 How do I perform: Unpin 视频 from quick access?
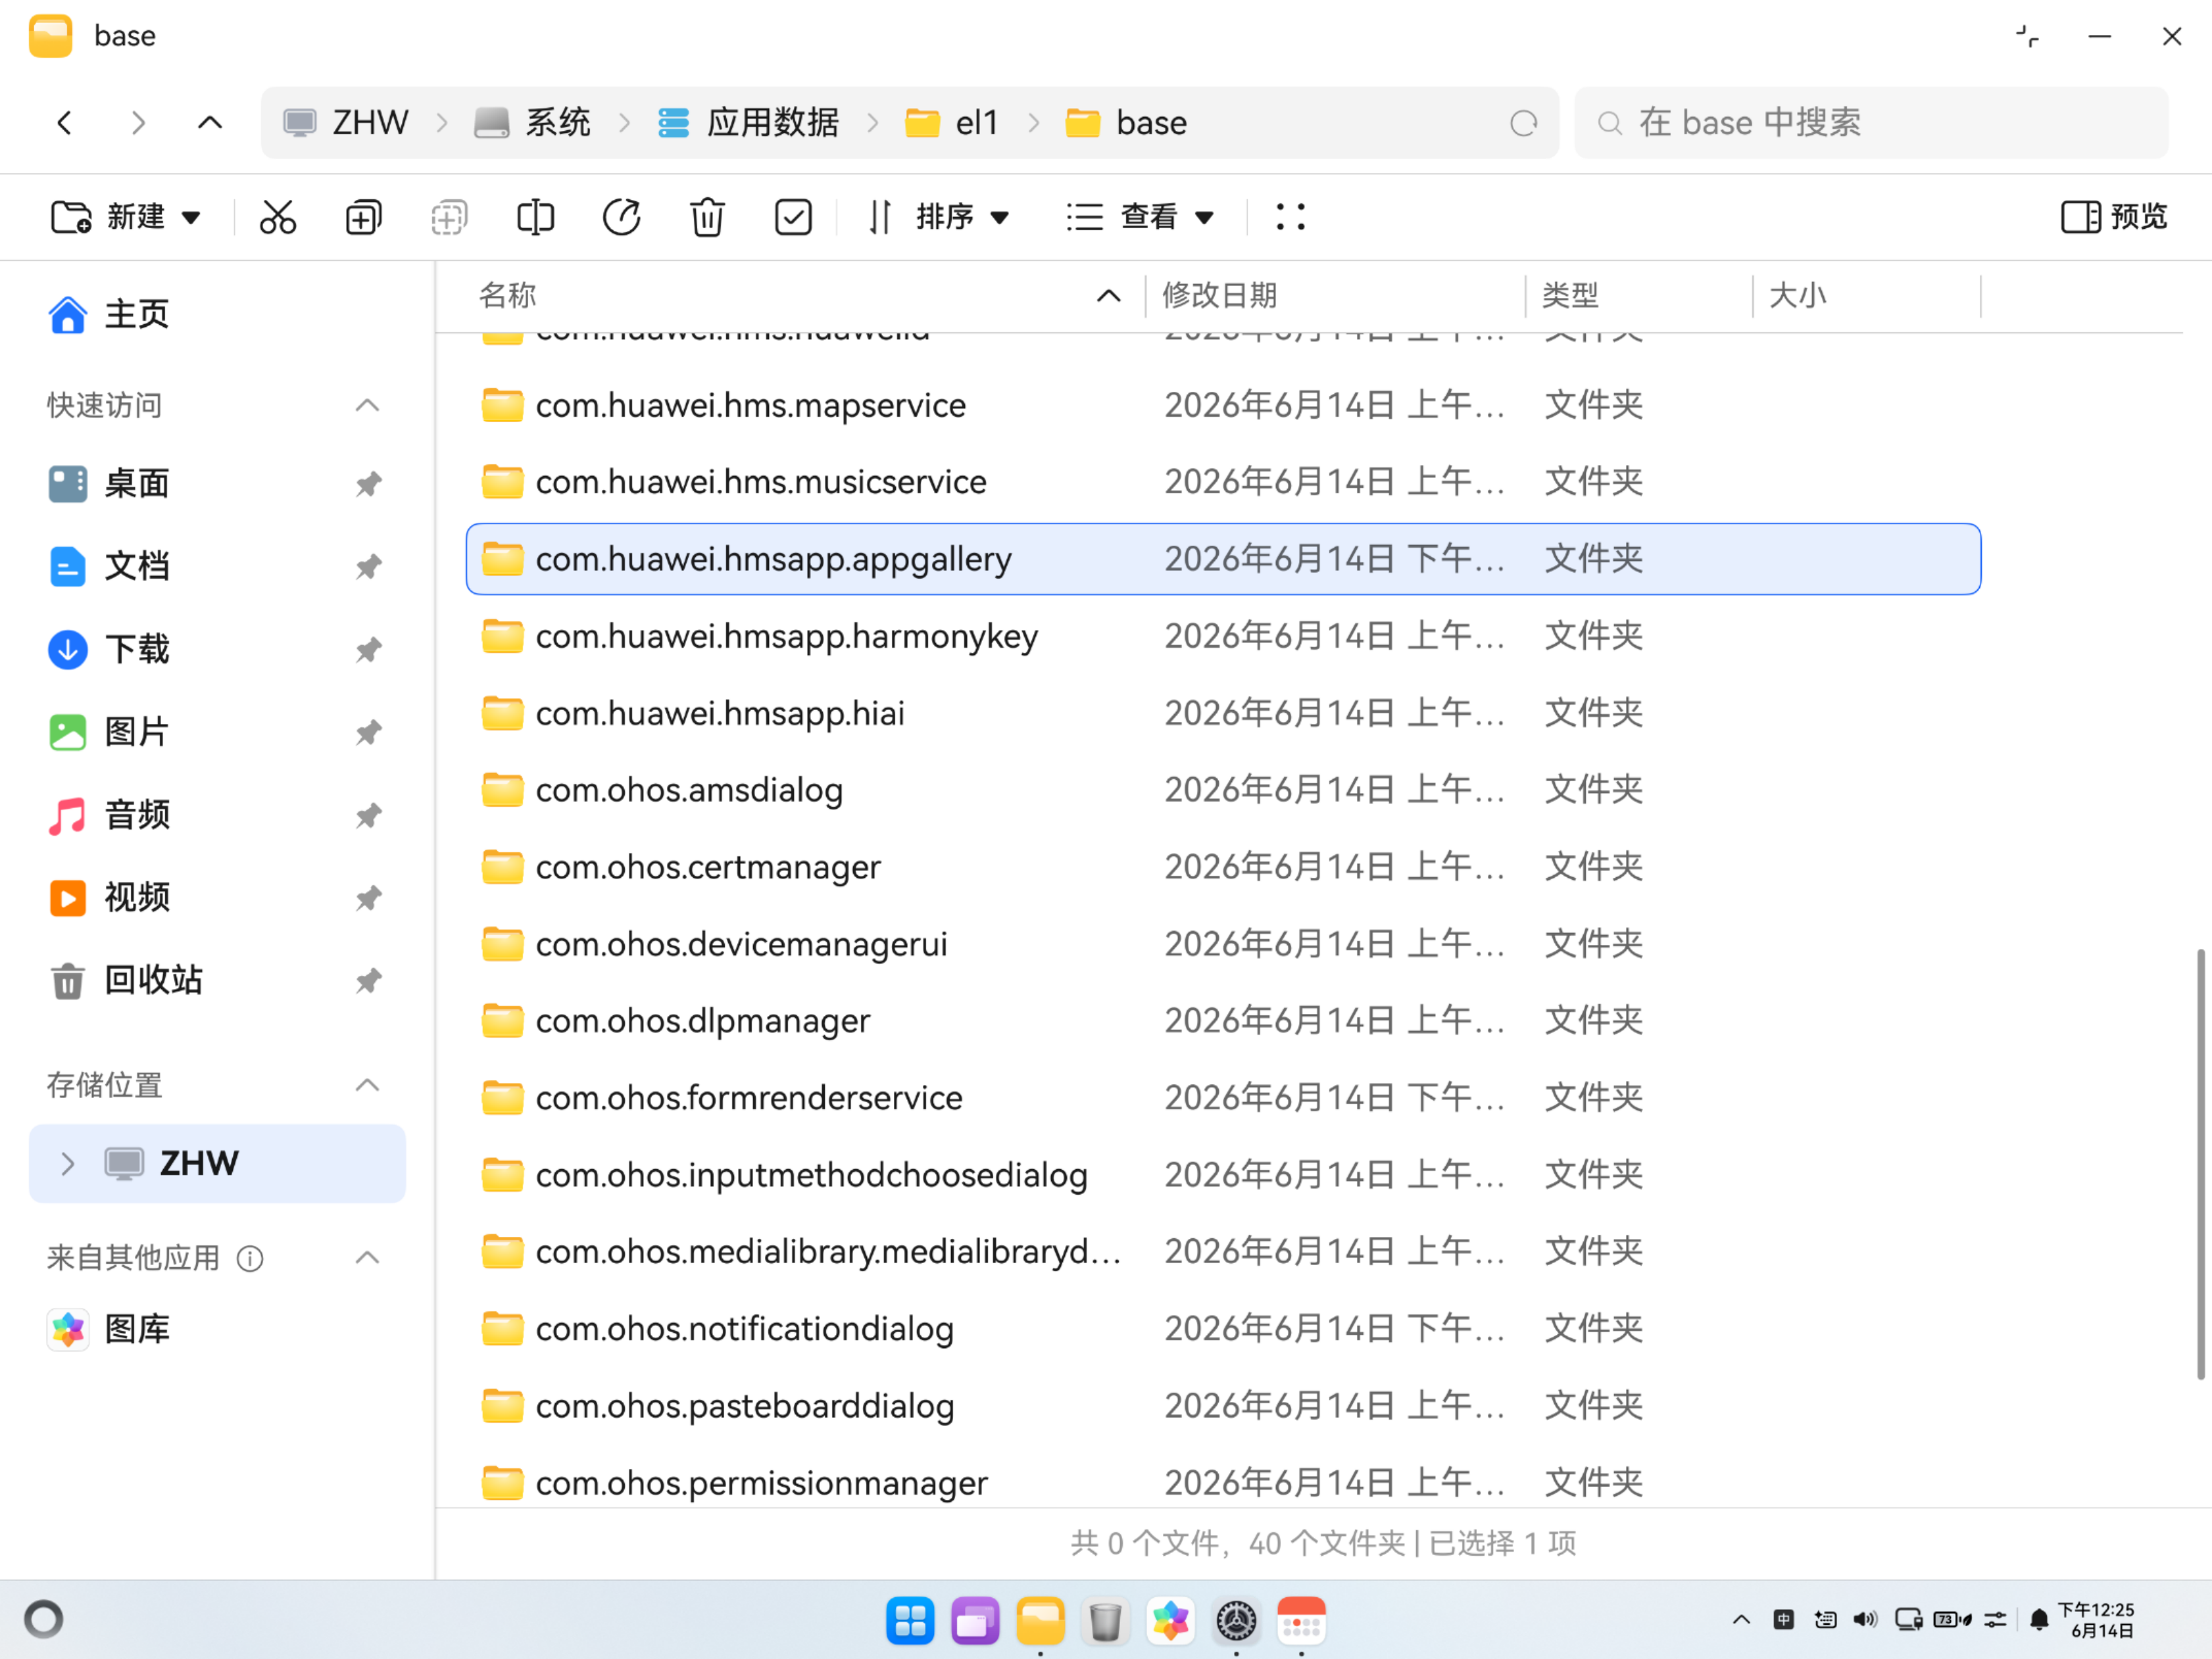(368, 898)
